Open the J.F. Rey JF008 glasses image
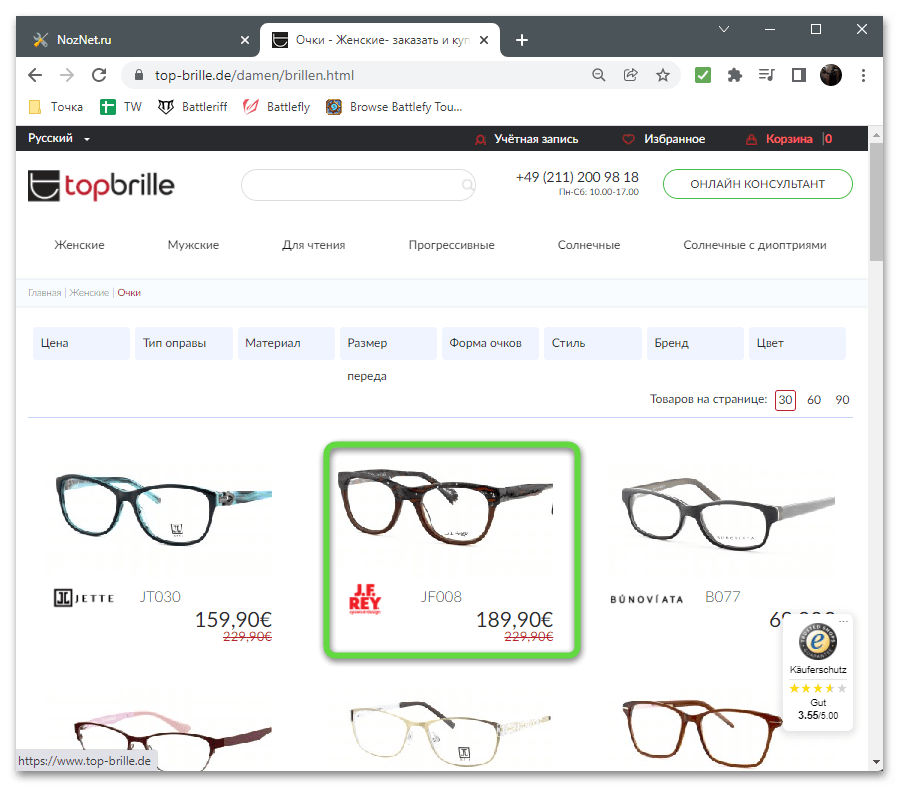This screenshot has height=787, width=899. (x=445, y=506)
